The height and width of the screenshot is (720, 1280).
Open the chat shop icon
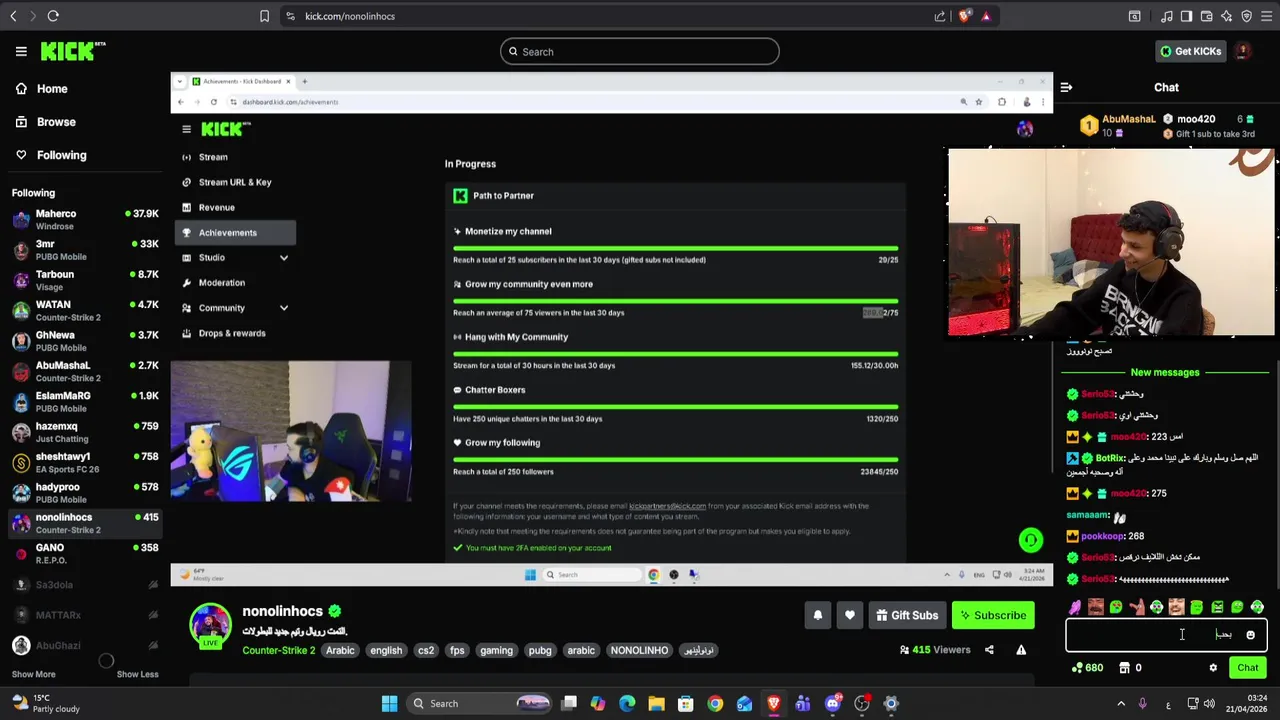coord(1124,668)
